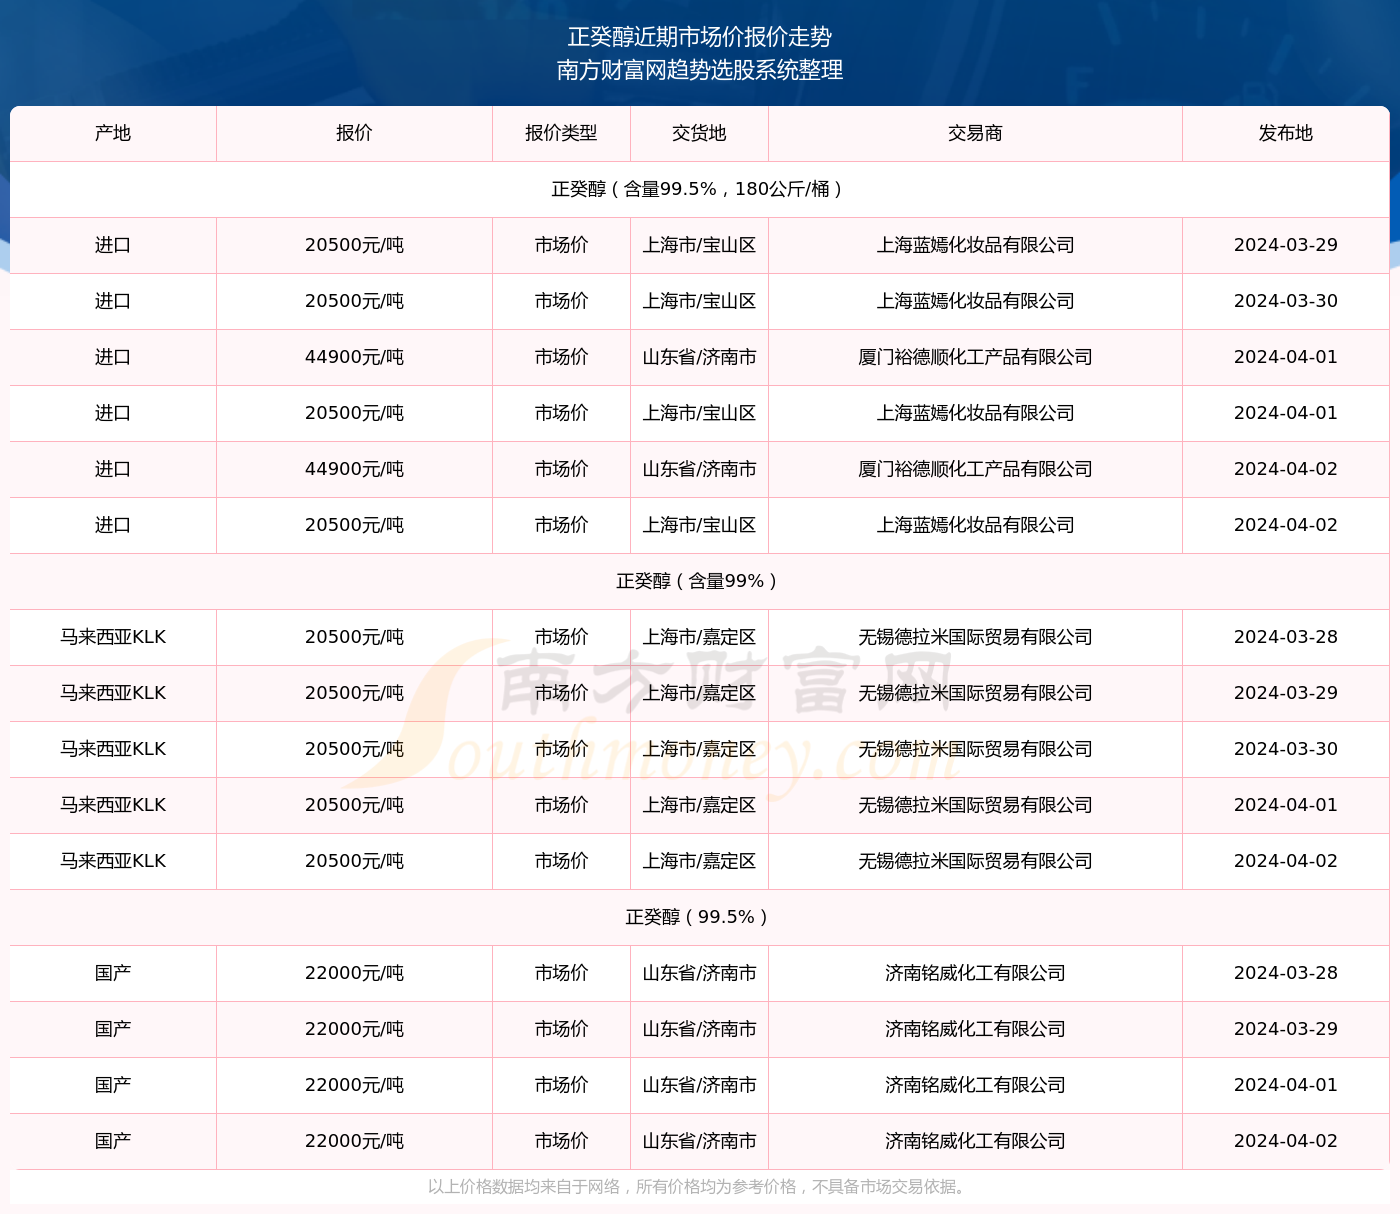Click 厦门裕德顺化工产品有限公司 in the 2024-04-01 row
This screenshot has height=1214, width=1400.
[x=975, y=357]
